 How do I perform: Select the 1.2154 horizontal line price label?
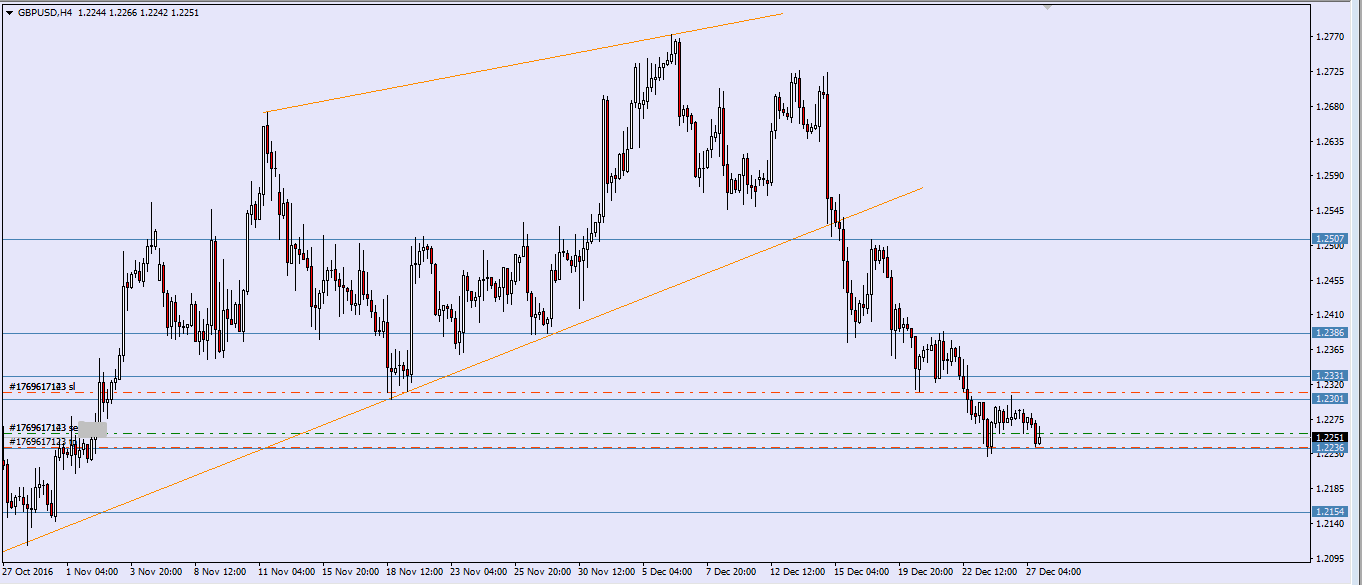[1330, 512]
